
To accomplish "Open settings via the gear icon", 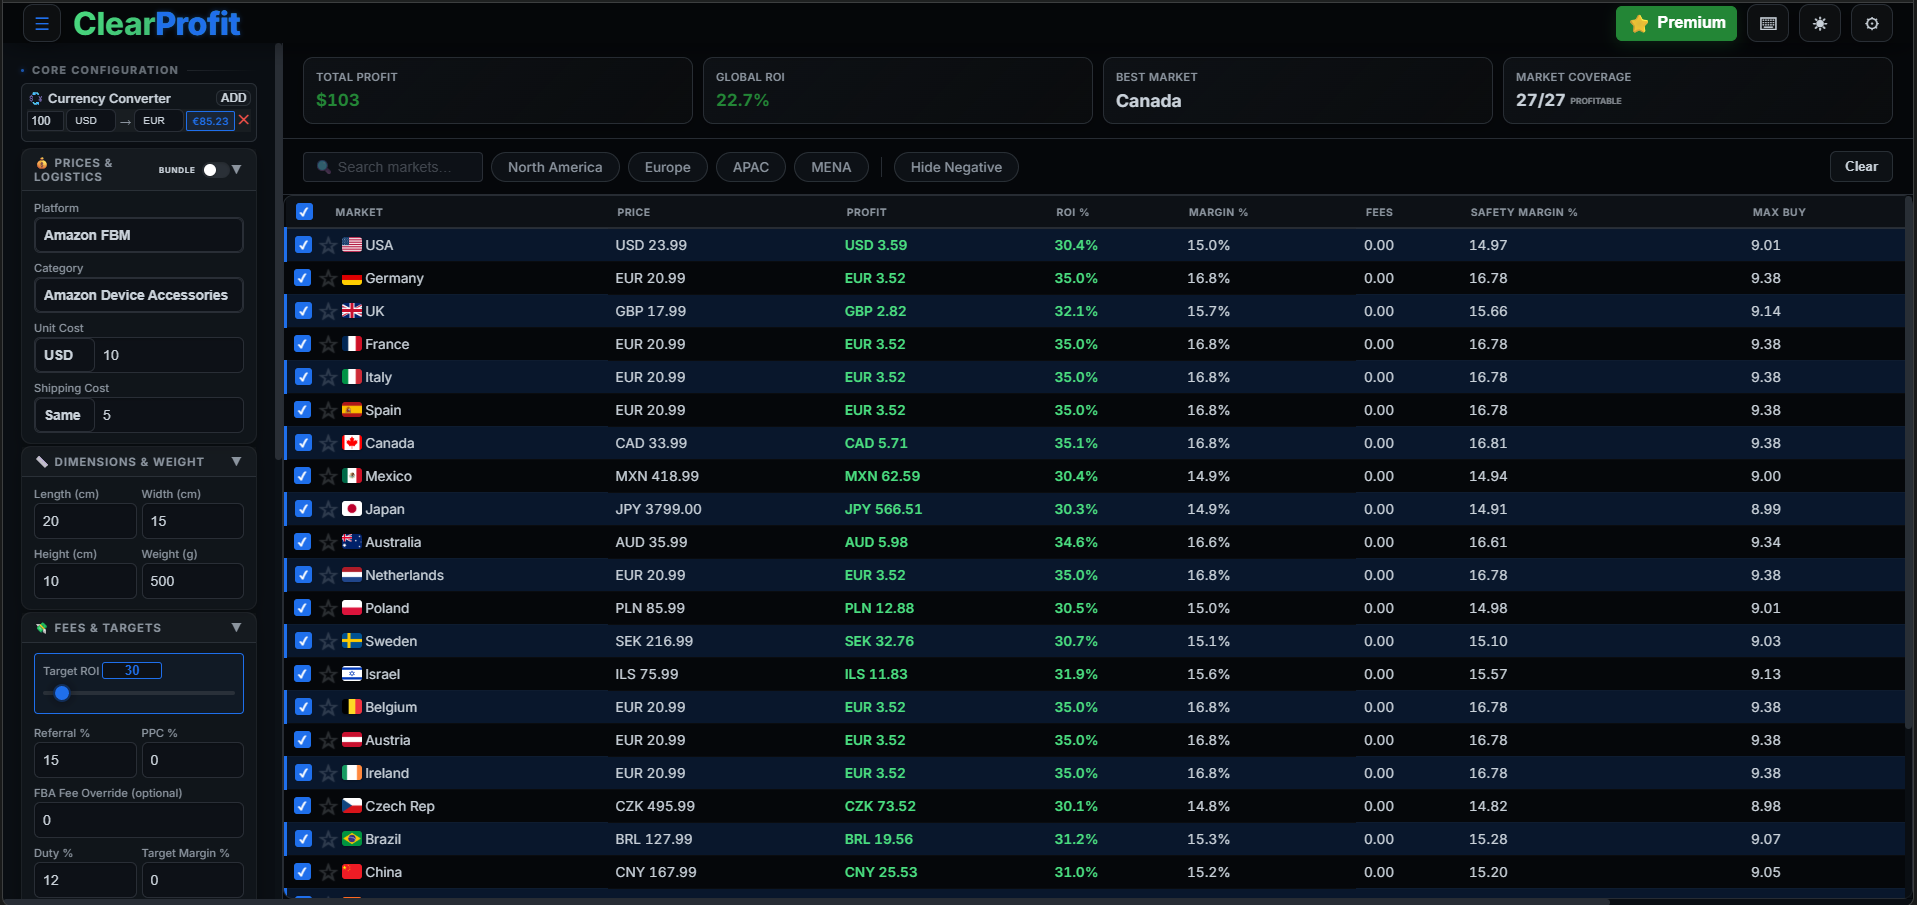I will point(1871,22).
